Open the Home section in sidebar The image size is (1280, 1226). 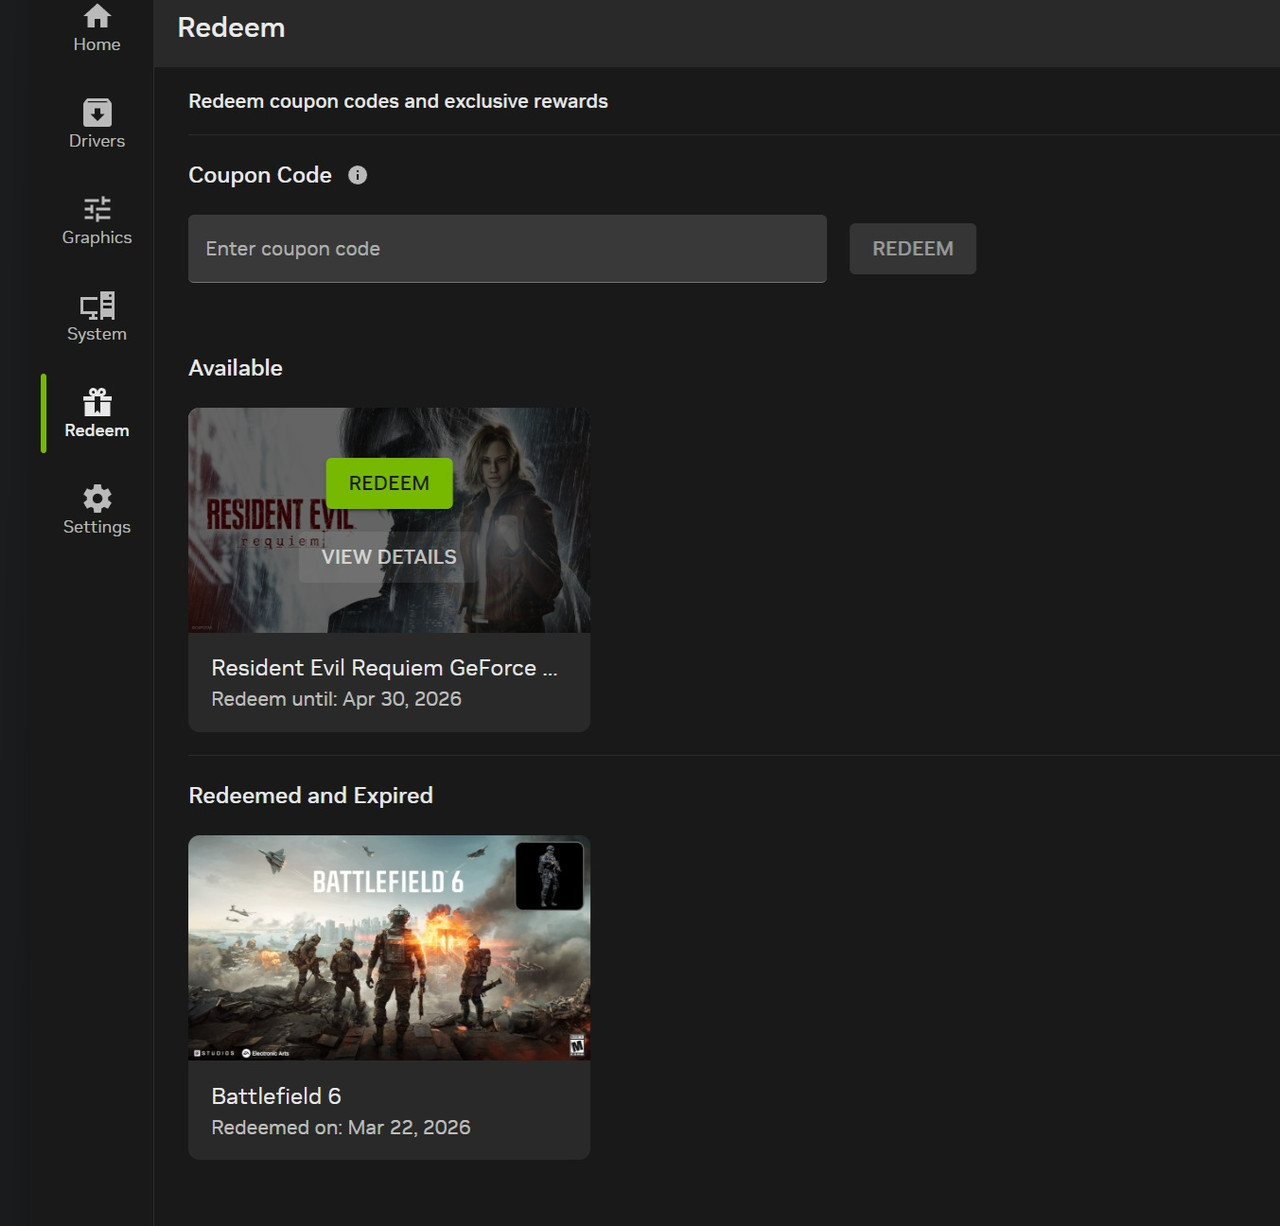97,28
